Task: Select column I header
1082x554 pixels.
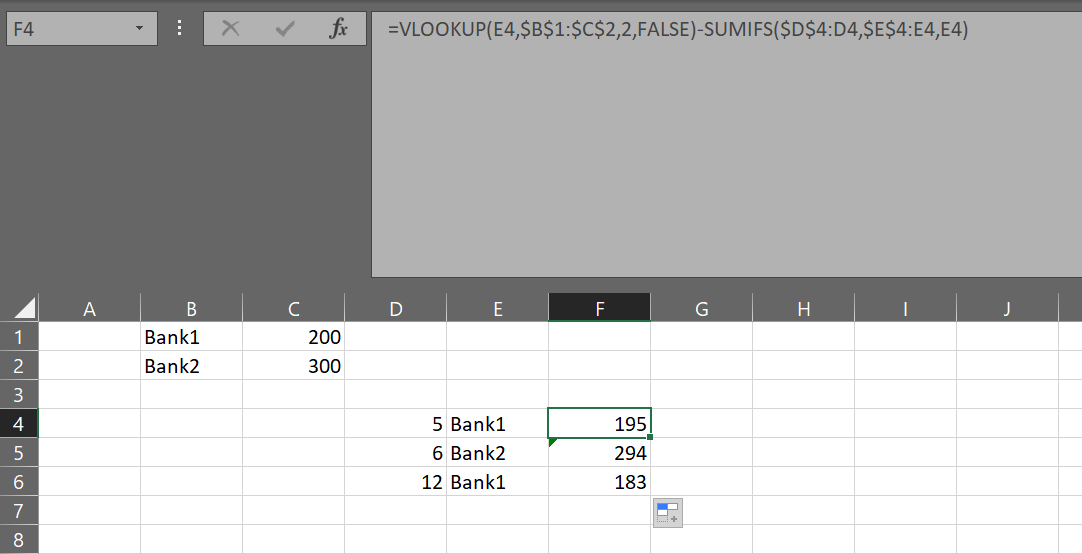Action: point(905,308)
